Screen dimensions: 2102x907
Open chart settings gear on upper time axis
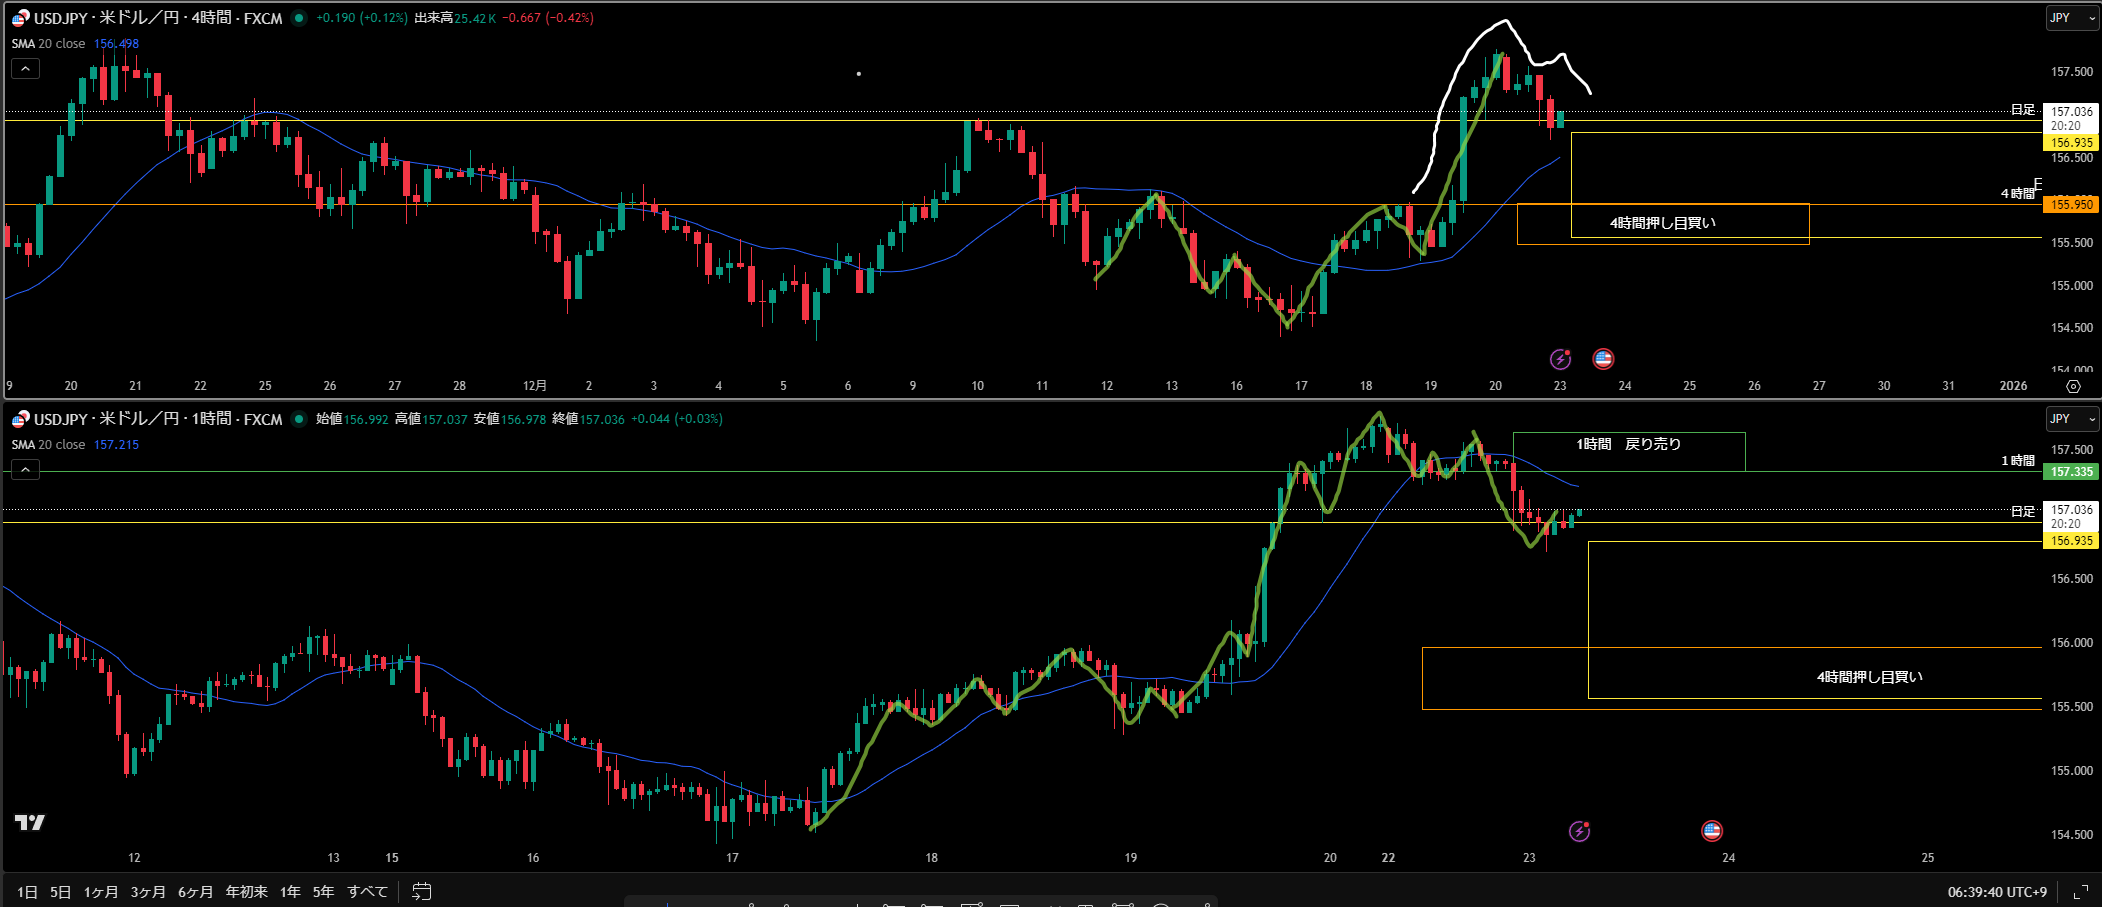pos(2073,386)
